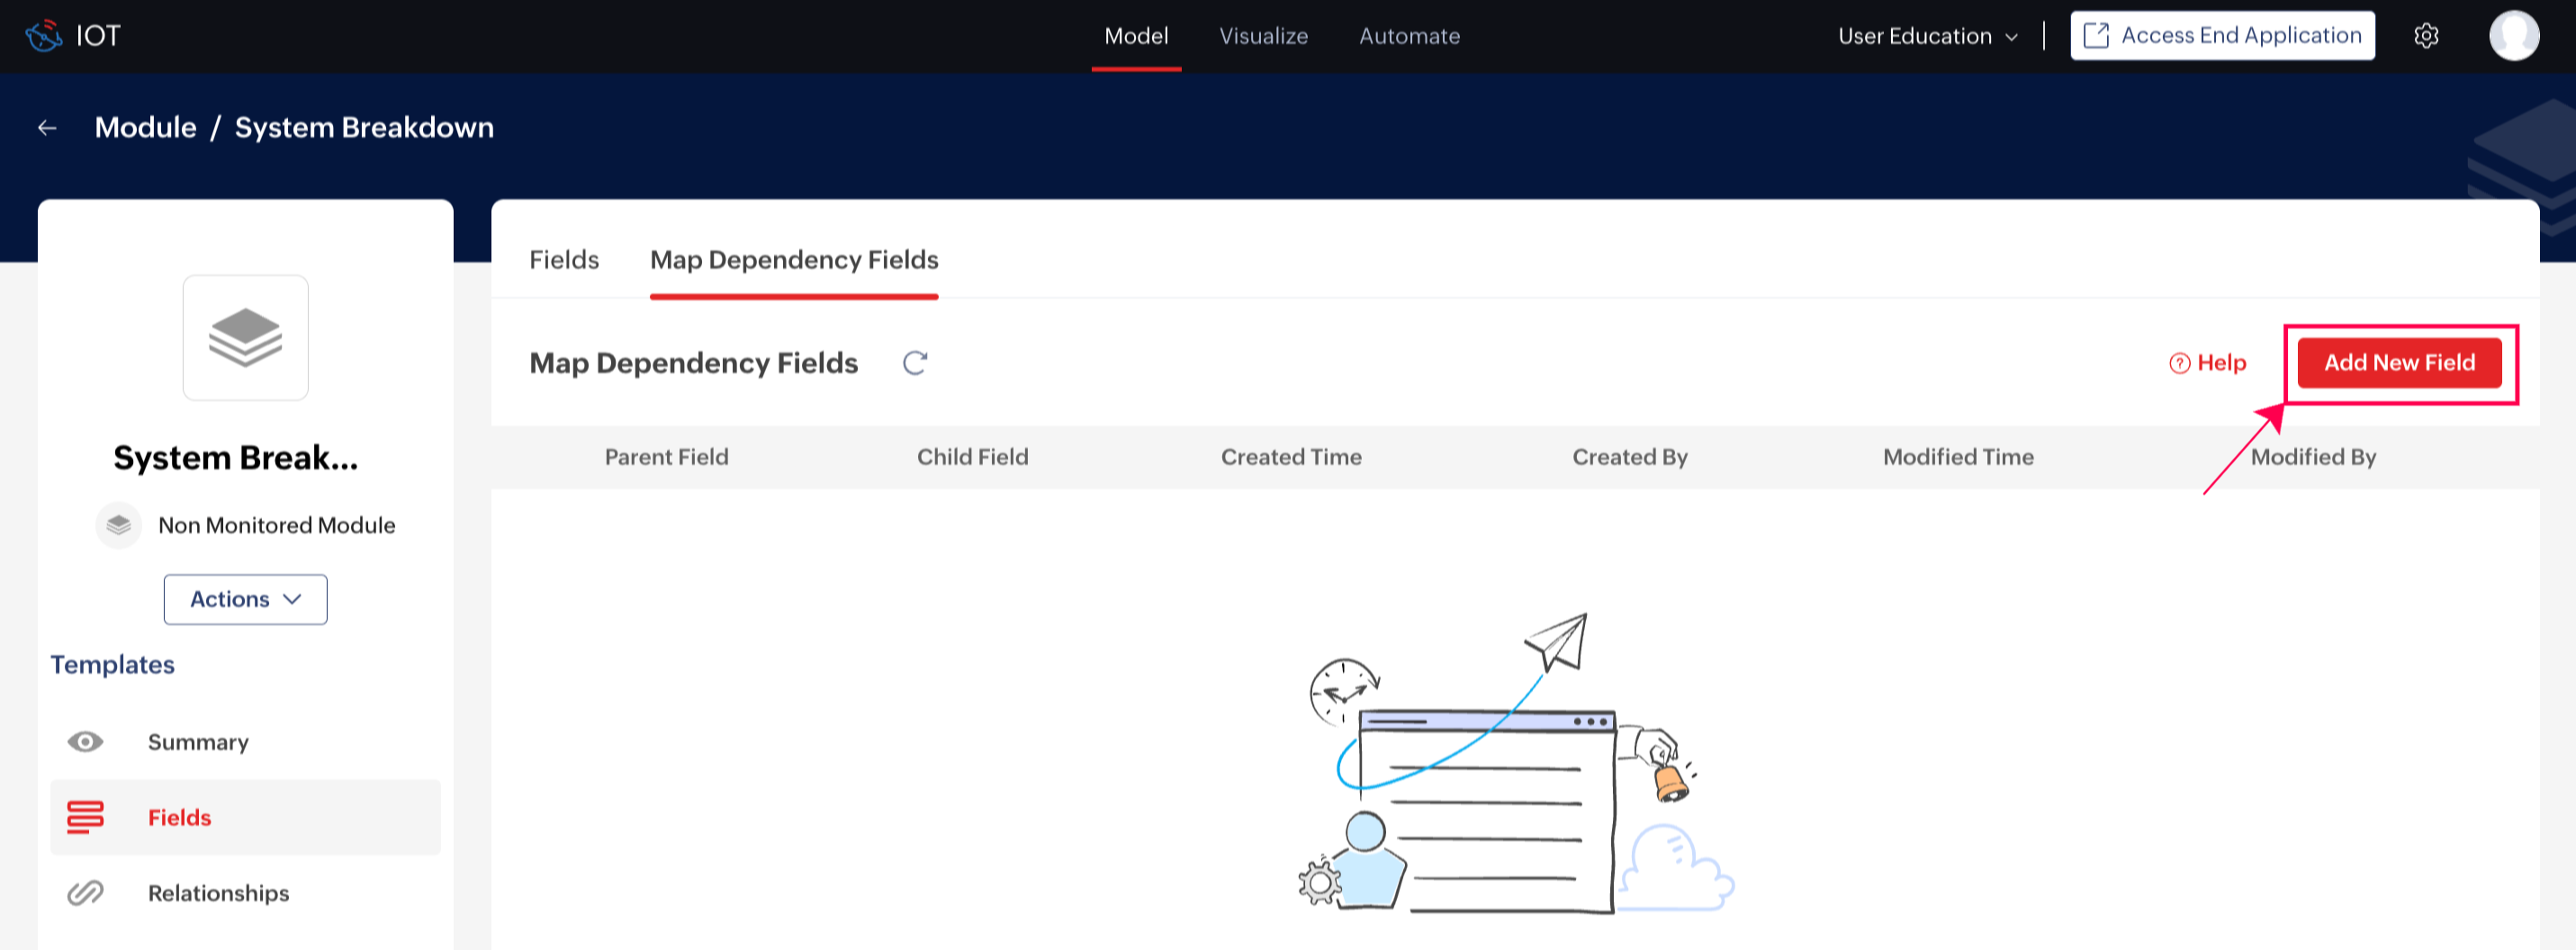Switch to the Visualize tab

point(1263,36)
